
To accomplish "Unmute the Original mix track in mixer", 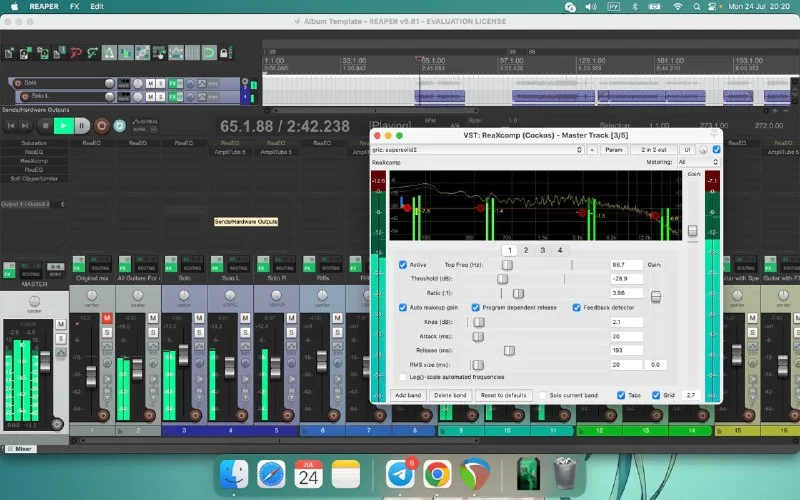I will (108, 318).
